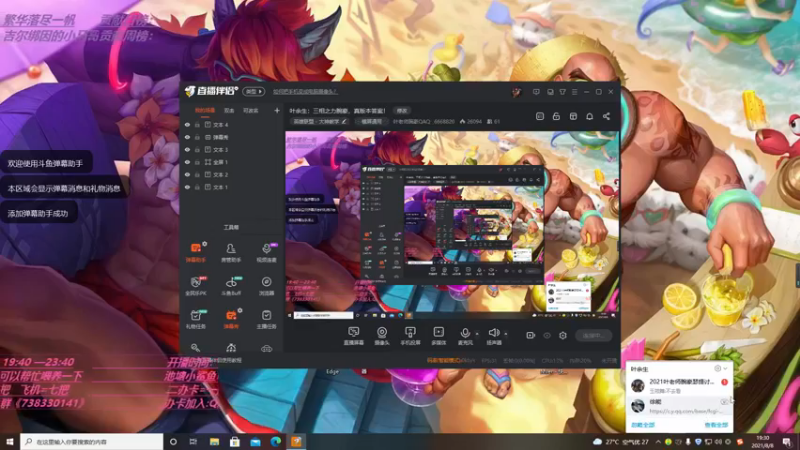
Task: Switch to the third scene tab
Action: pyautogui.click(x=251, y=111)
